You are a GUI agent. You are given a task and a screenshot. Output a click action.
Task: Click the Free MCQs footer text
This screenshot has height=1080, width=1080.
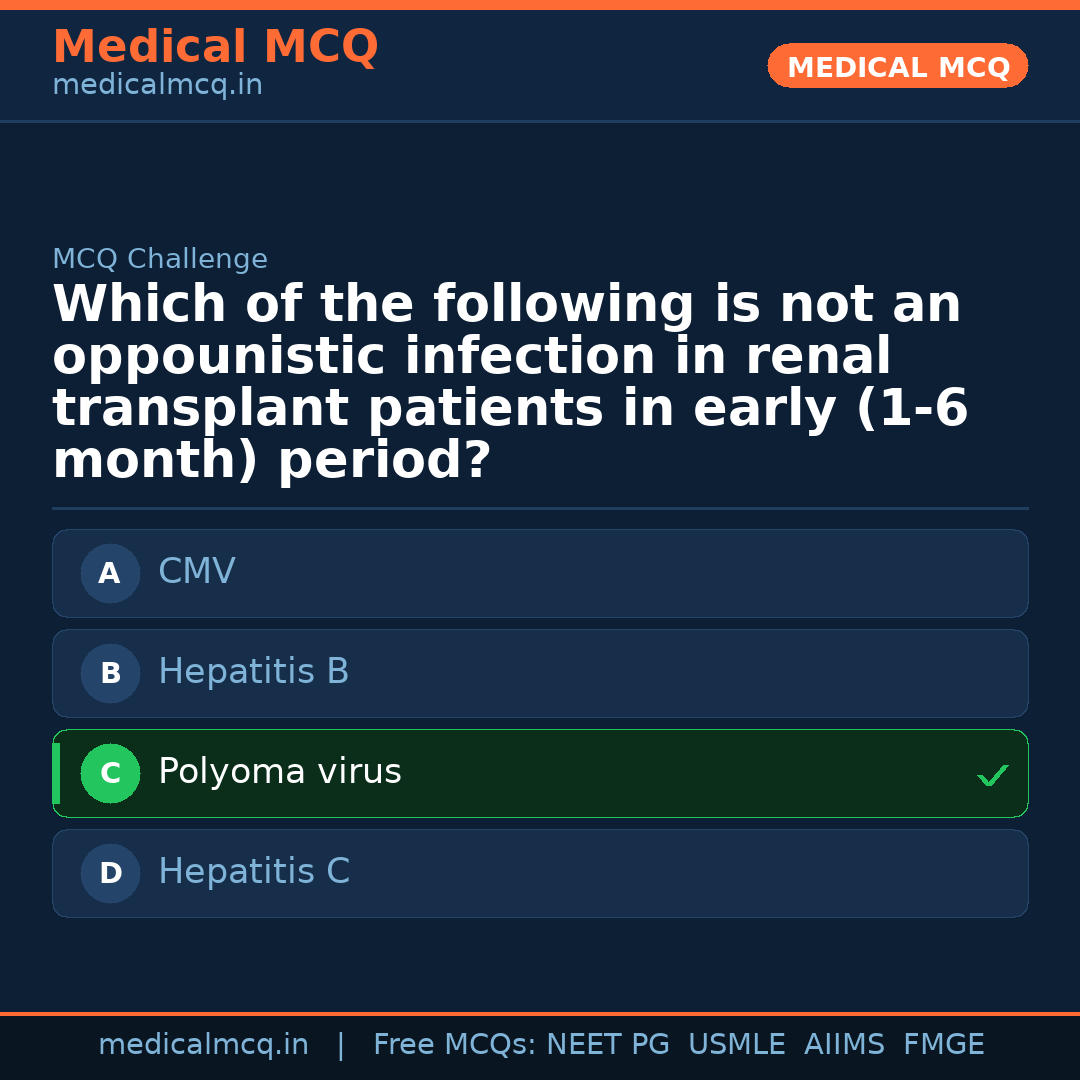pyautogui.click(x=454, y=1045)
